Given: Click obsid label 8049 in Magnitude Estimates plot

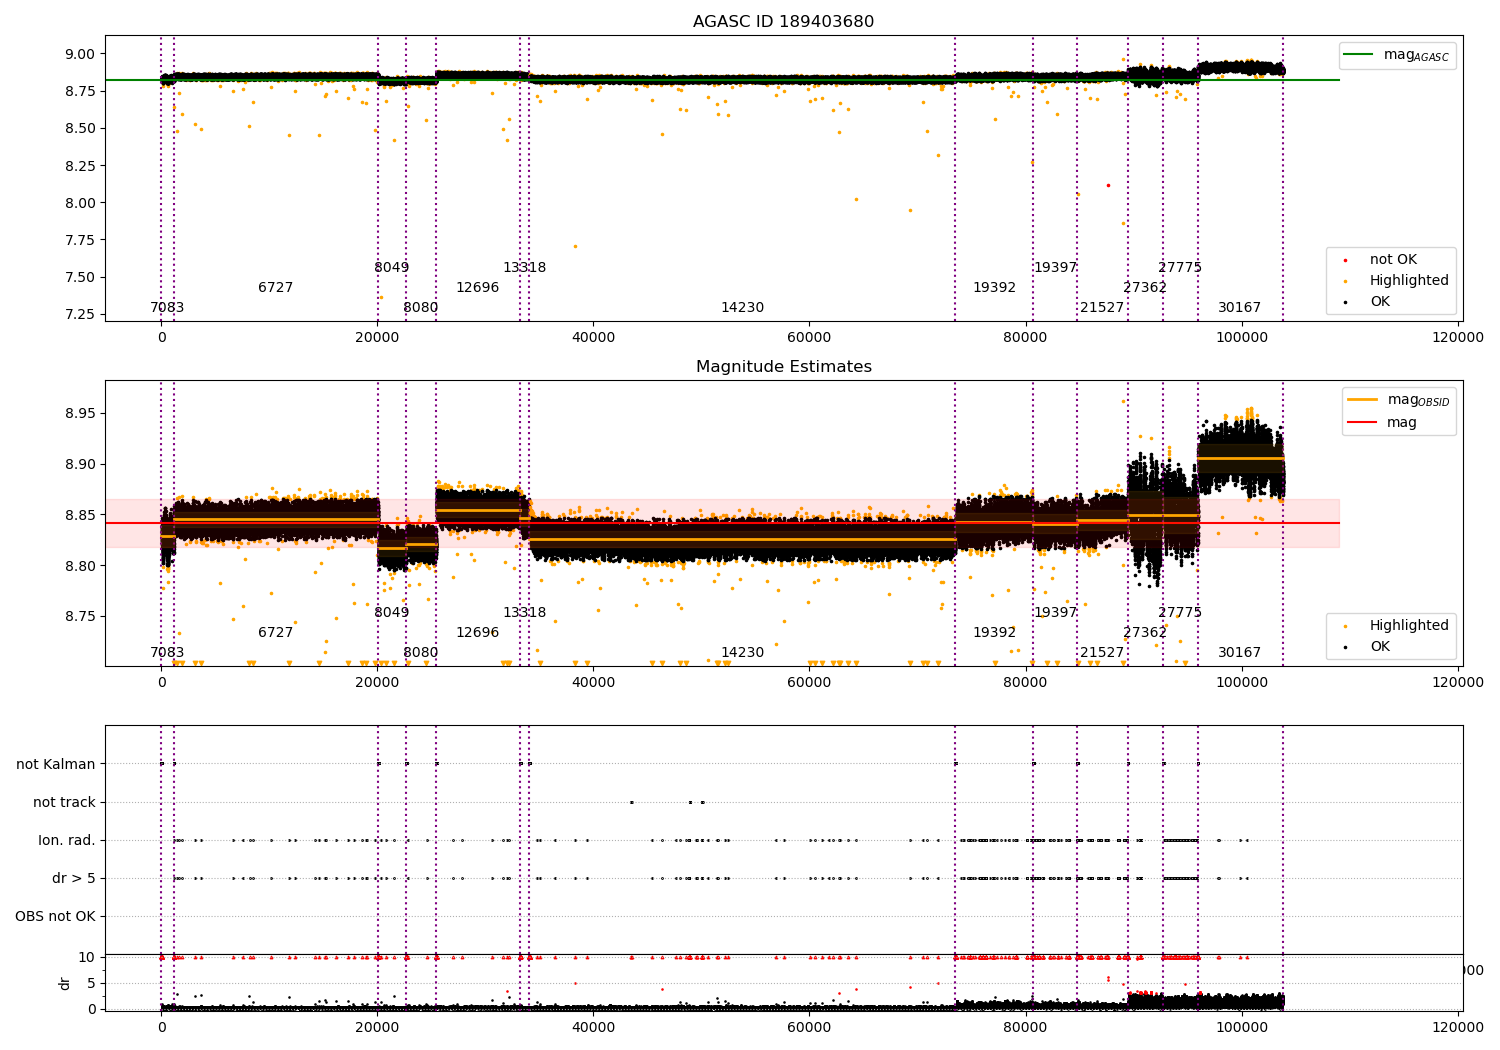Looking at the screenshot, I should 392,613.
